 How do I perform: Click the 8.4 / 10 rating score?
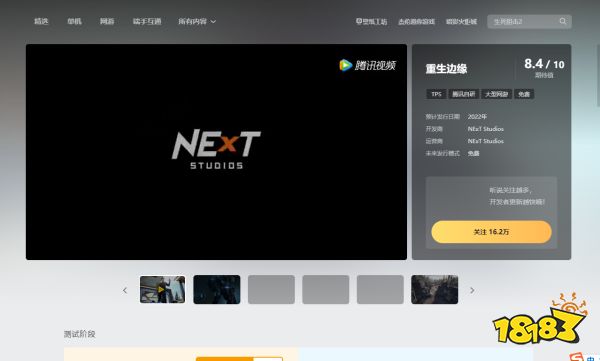click(544, 64)
